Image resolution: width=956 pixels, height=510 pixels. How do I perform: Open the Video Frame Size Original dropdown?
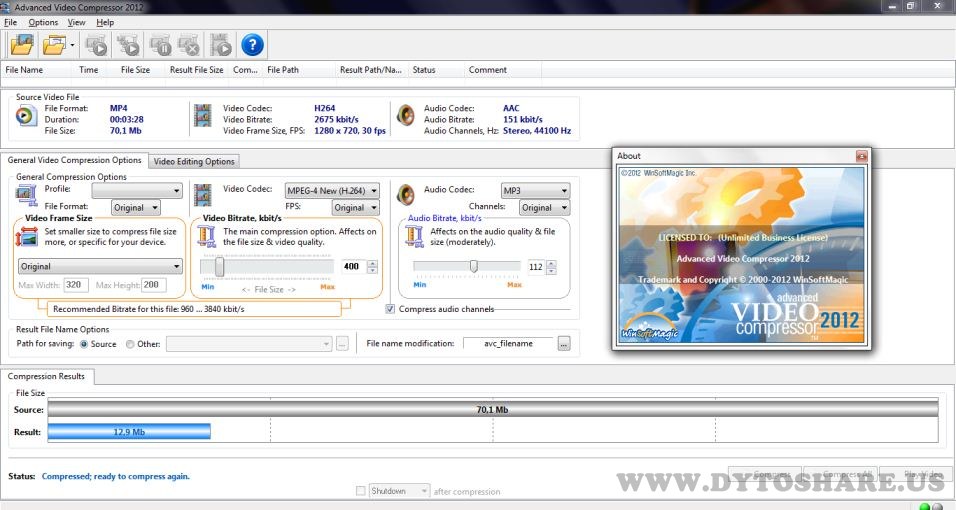(100, 267)
